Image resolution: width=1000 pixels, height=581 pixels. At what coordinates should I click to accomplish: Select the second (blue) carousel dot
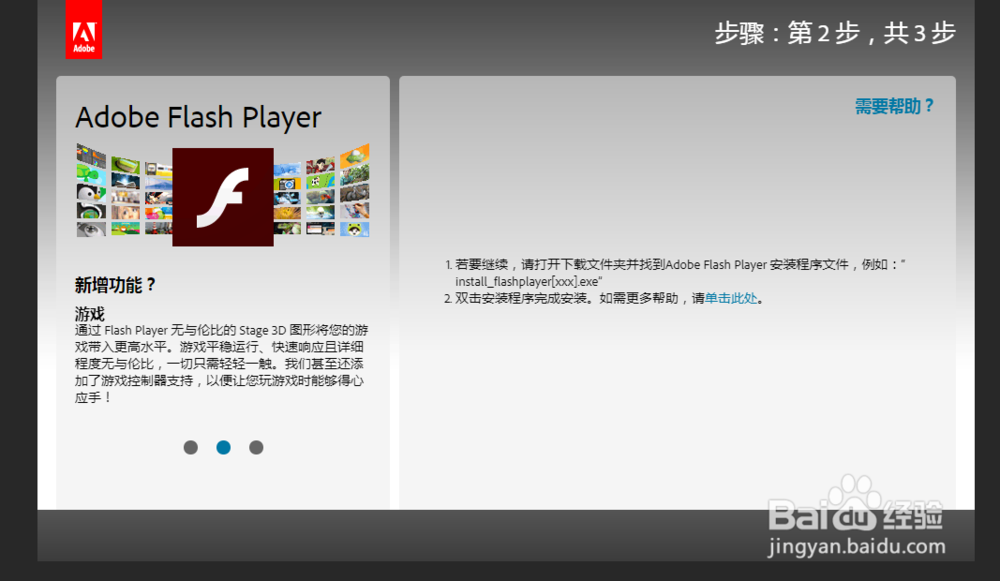tap(223, 447)
